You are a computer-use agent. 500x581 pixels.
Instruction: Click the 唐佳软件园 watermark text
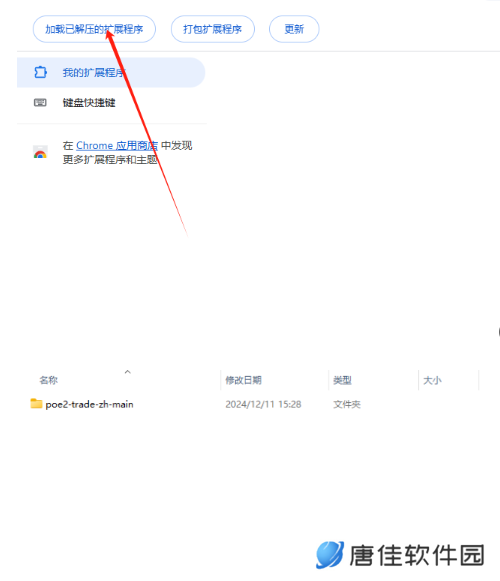417,555
